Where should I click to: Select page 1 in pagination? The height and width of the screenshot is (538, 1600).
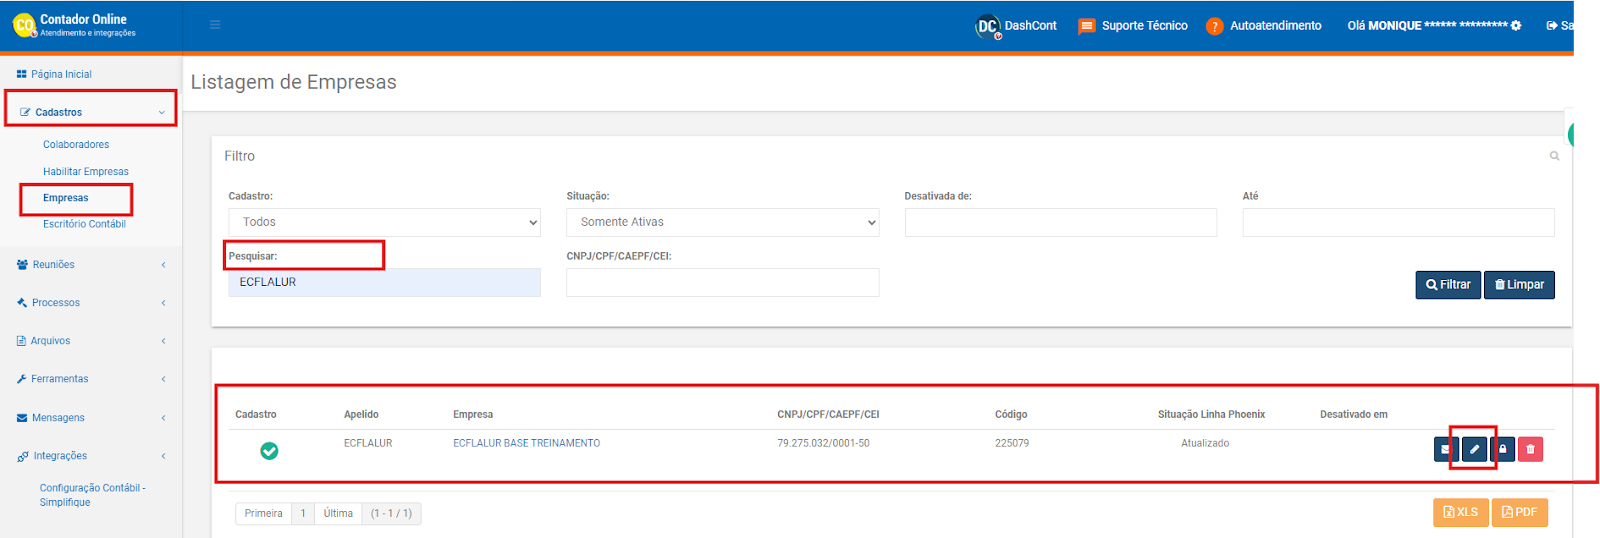tap(303, 514)
